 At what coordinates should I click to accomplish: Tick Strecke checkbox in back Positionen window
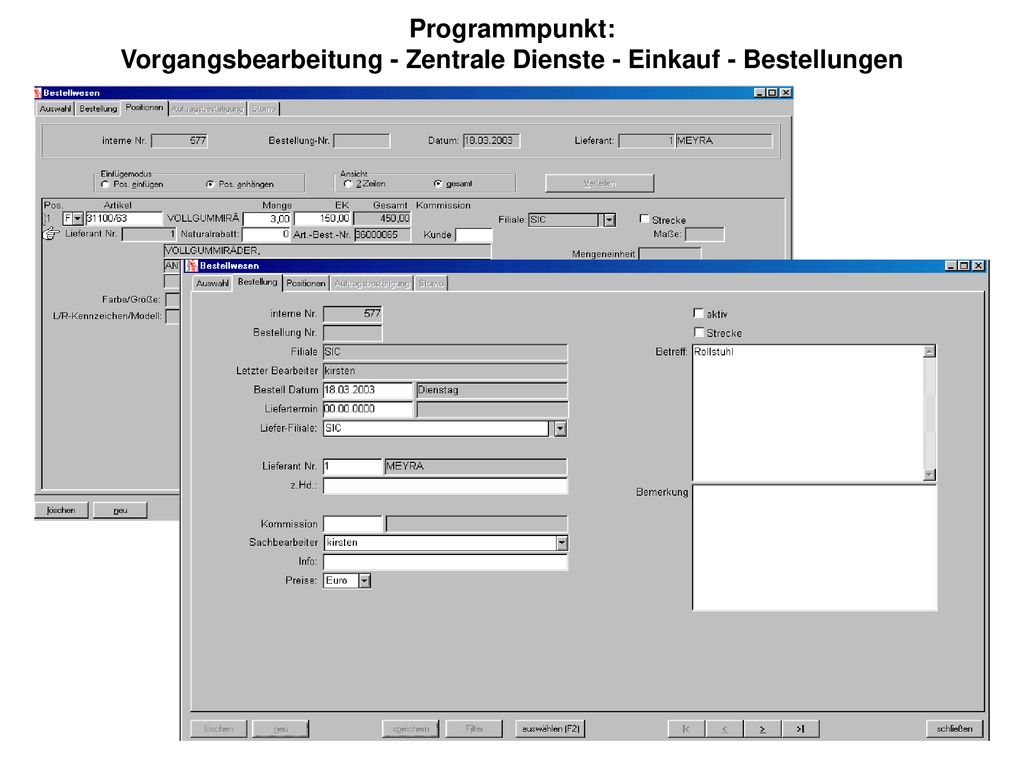(x=644, y=219)
